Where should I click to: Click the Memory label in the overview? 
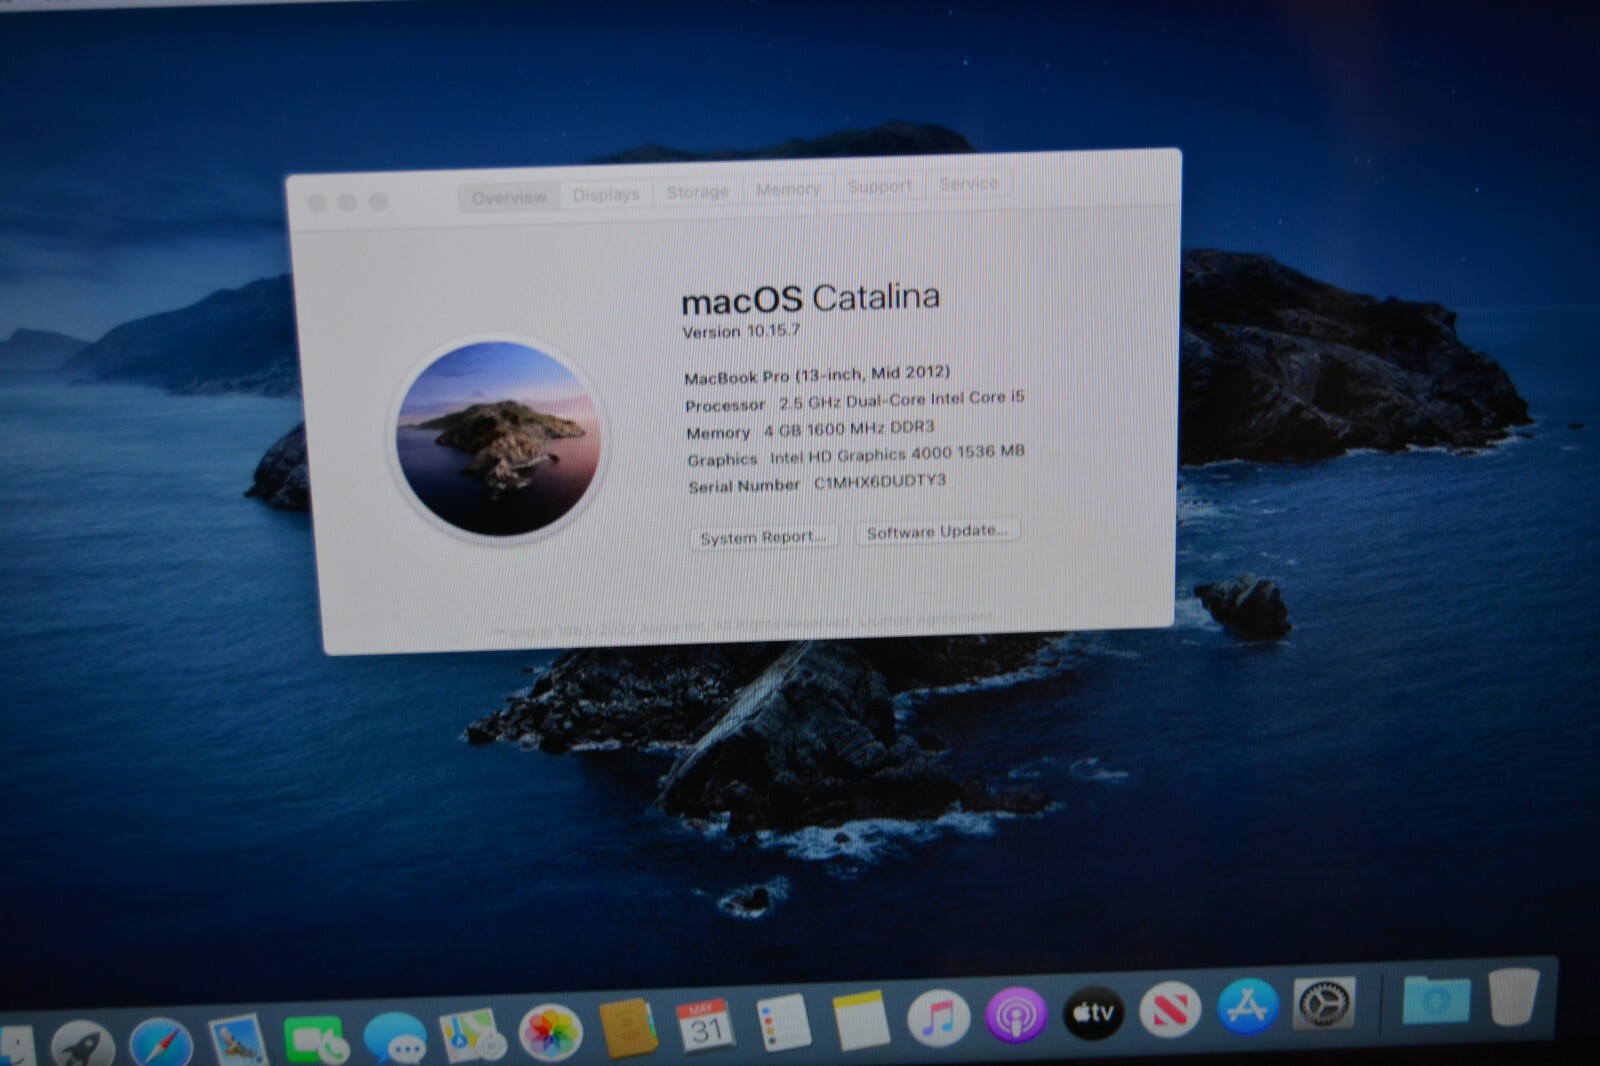click(x=718, y=433)
